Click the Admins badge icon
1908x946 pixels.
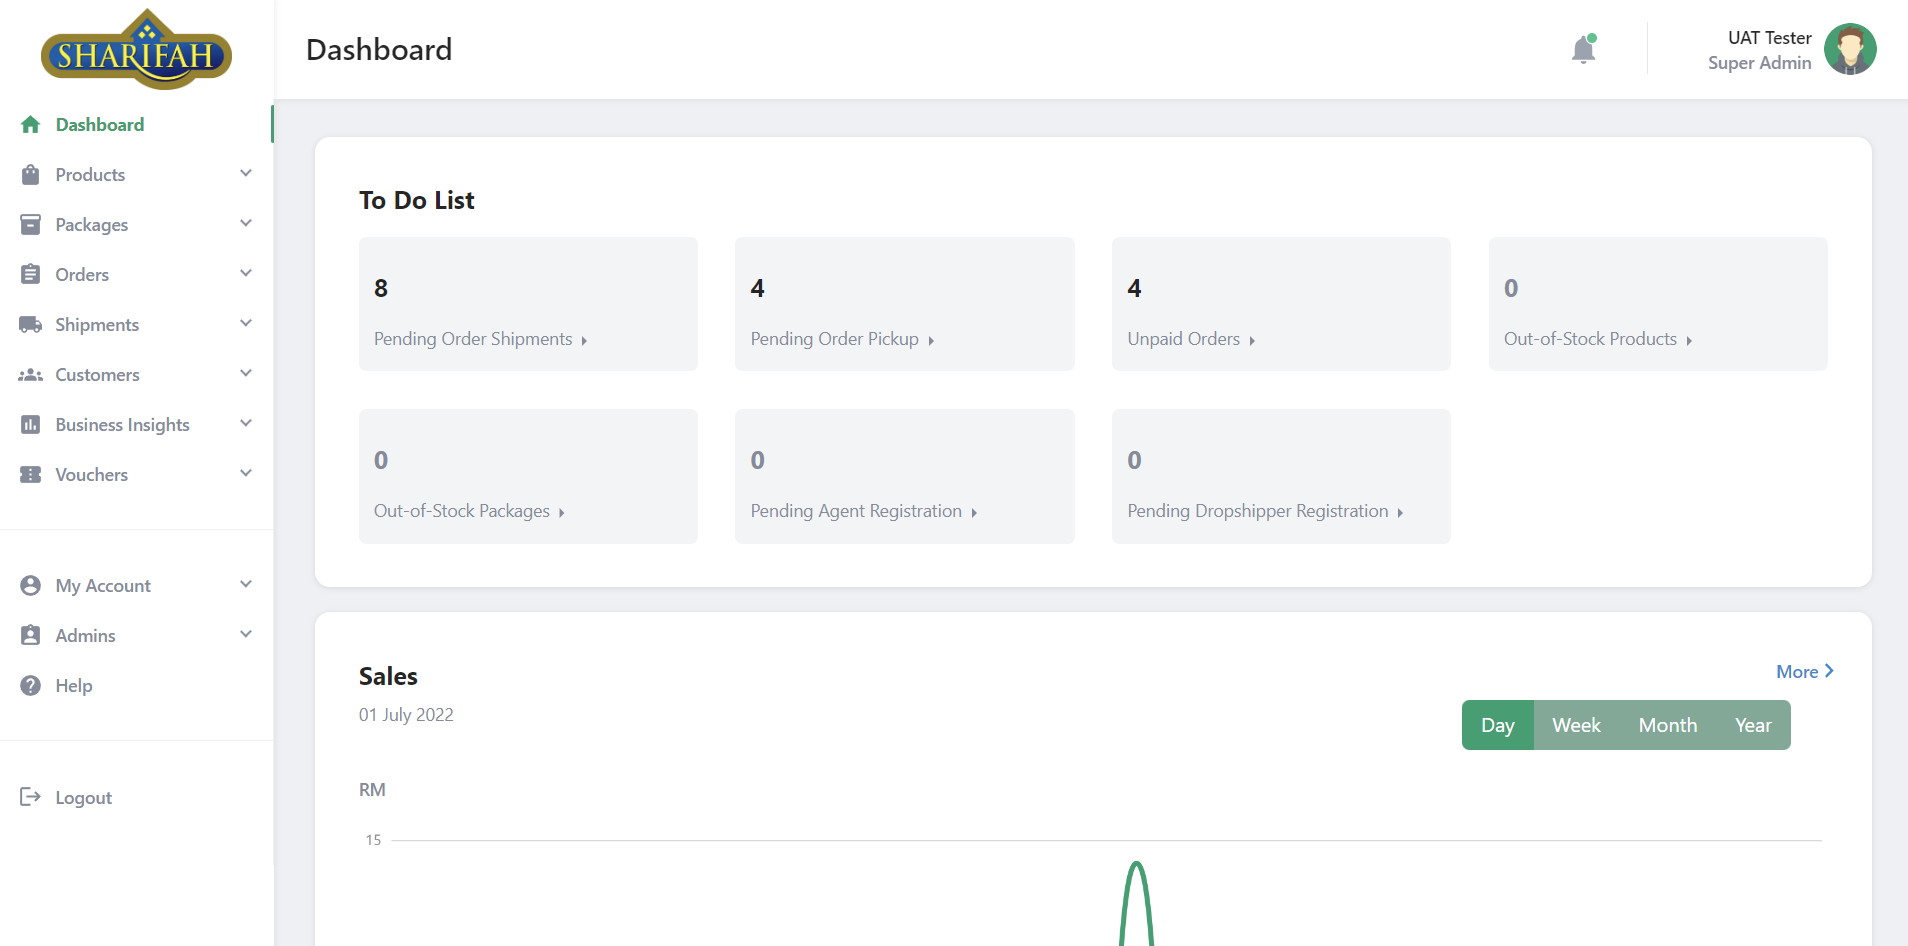(x=31, y=636)
